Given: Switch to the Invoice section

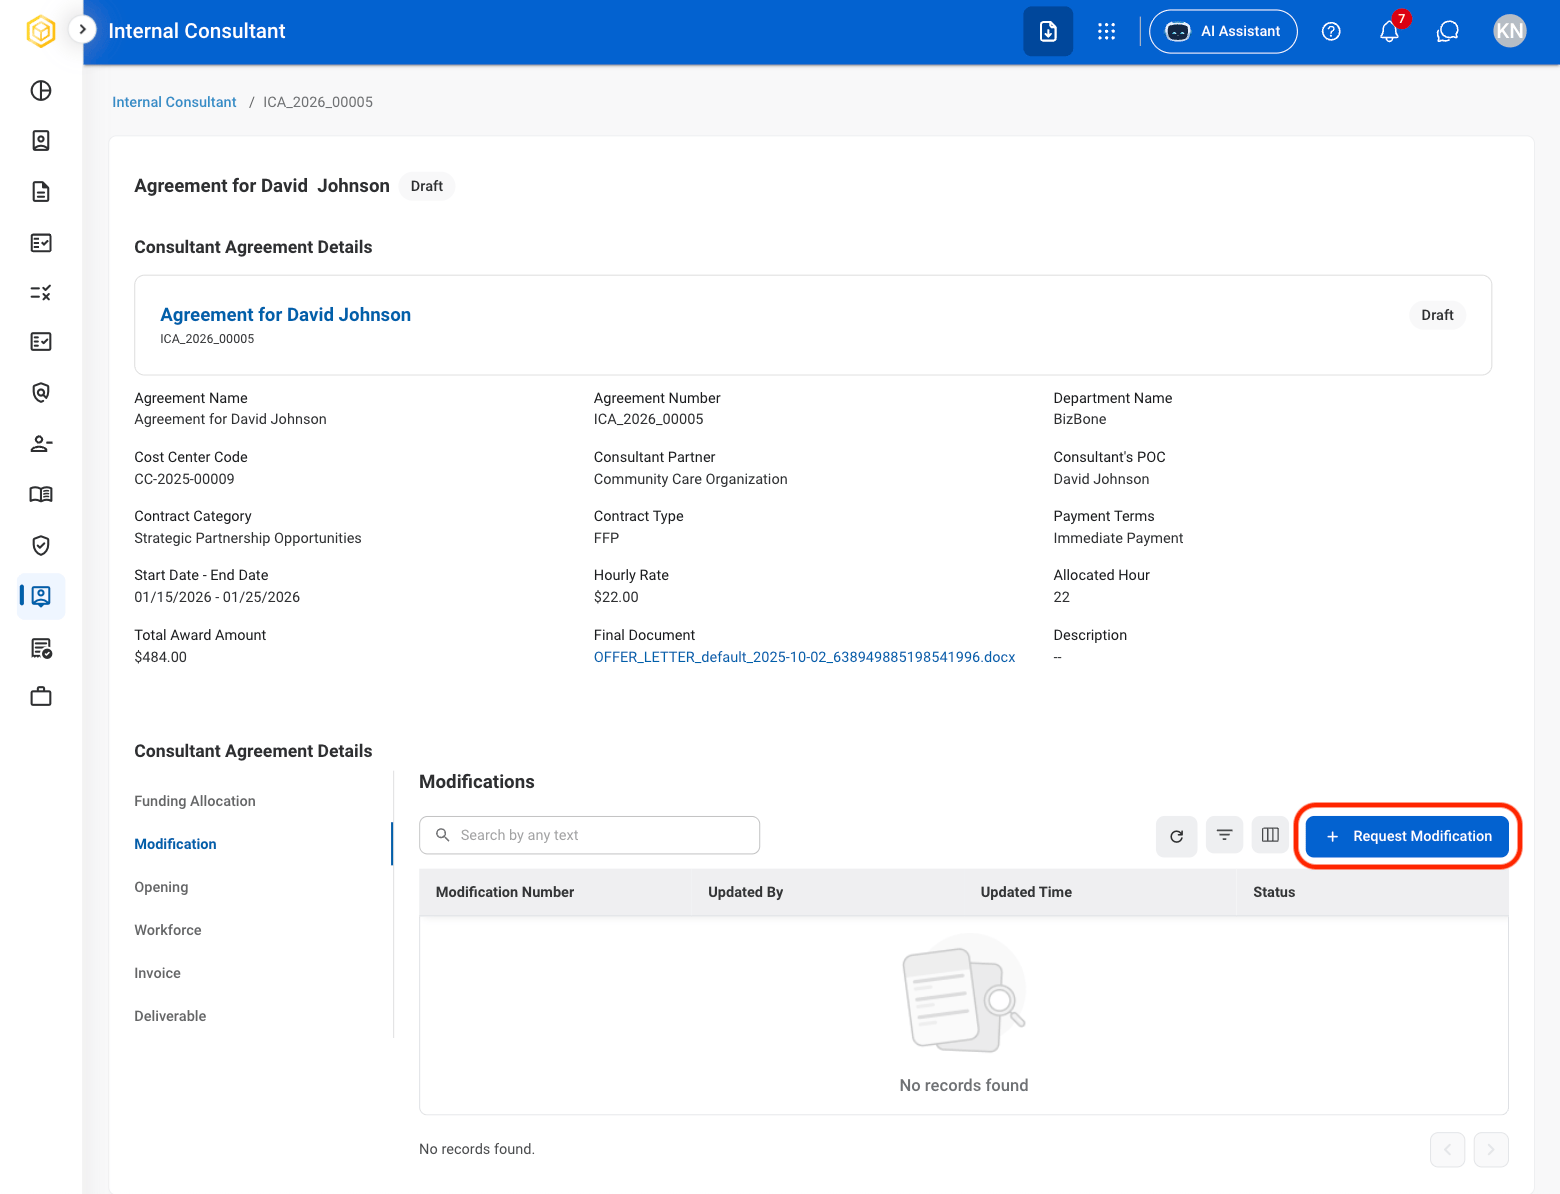Looking at the screenshot, I should click(158, 973).
